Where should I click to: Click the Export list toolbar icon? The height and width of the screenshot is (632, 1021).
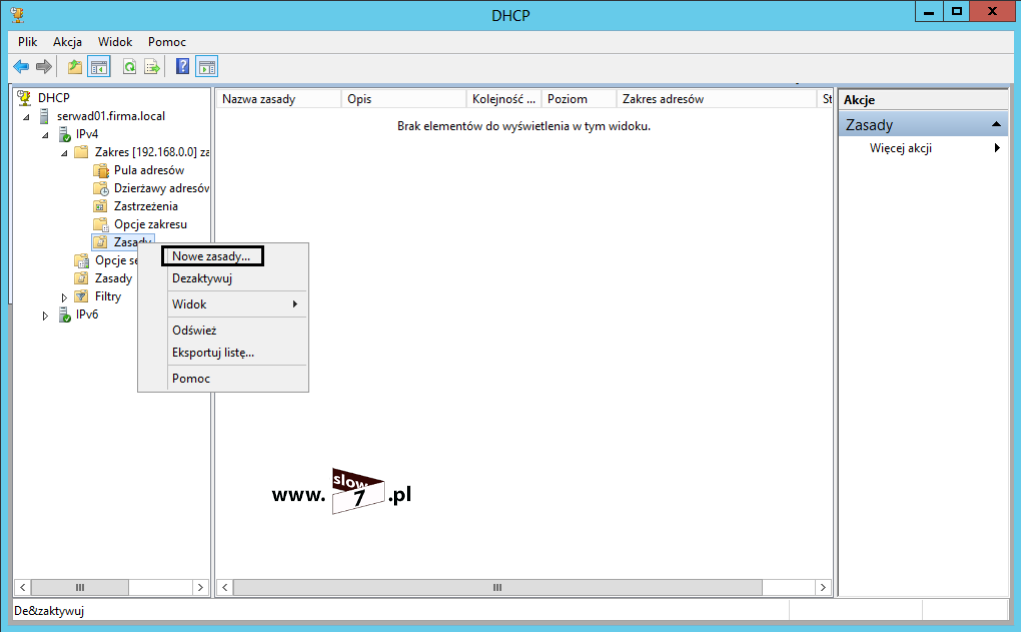[152, 67]
